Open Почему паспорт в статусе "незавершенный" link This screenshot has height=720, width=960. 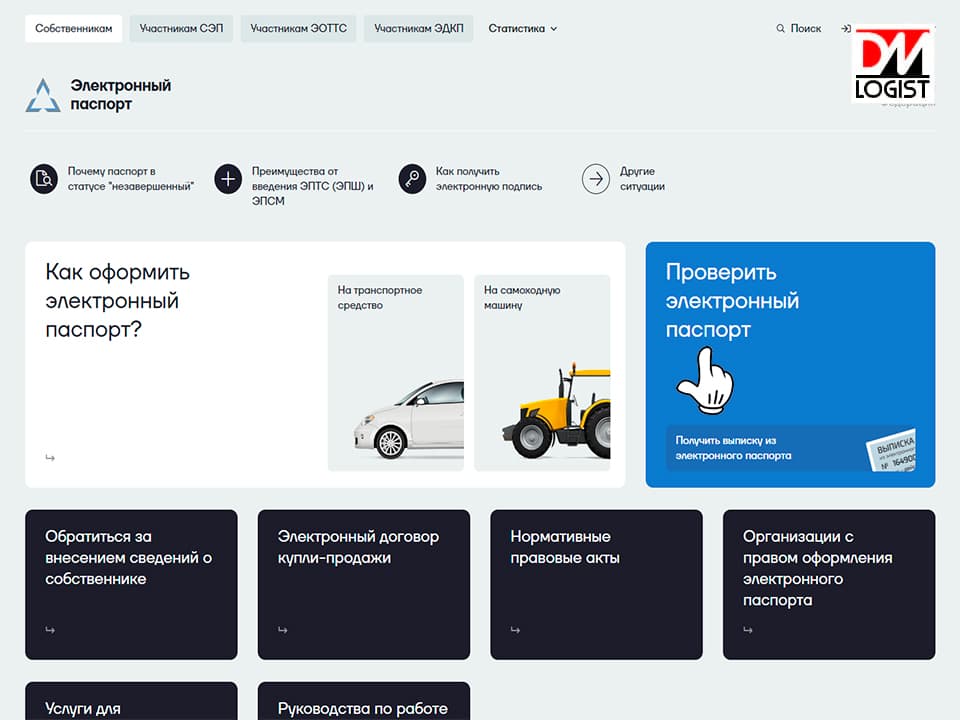[x=130, y=179]
